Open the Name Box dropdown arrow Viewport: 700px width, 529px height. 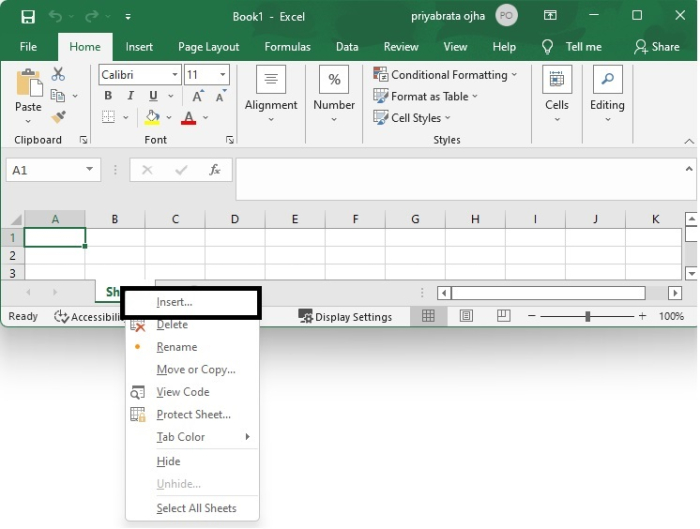90,170
